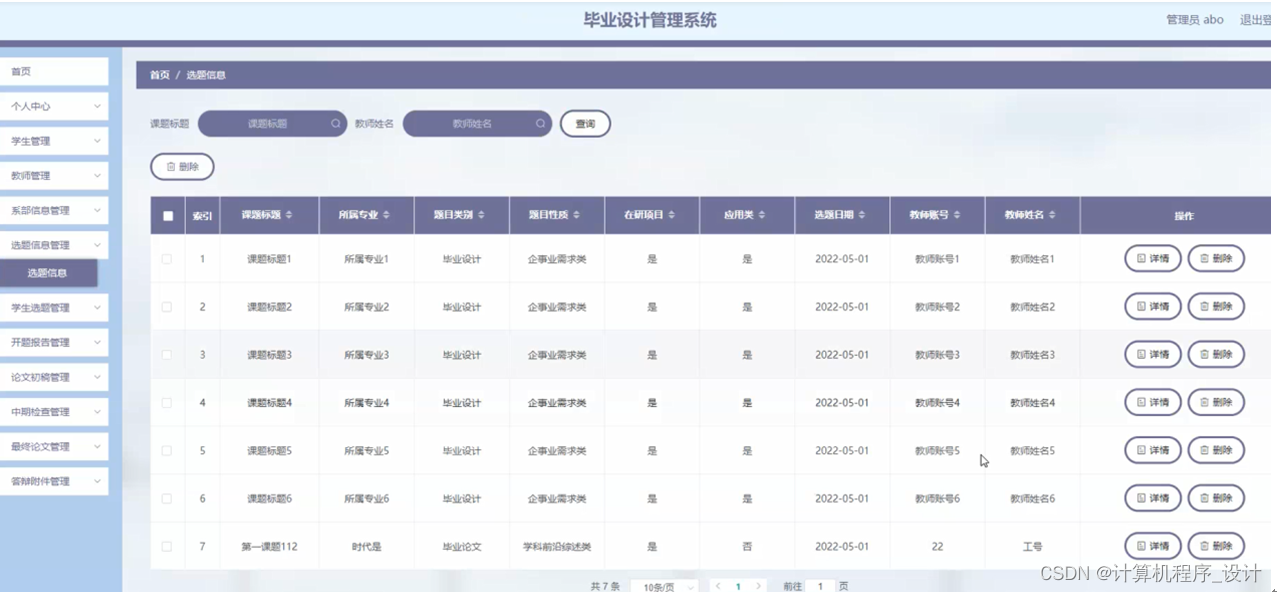Viewport: 1277px width, 592px height.
Task: Delete the 课题标题3 row
Action: point(1216,355)
